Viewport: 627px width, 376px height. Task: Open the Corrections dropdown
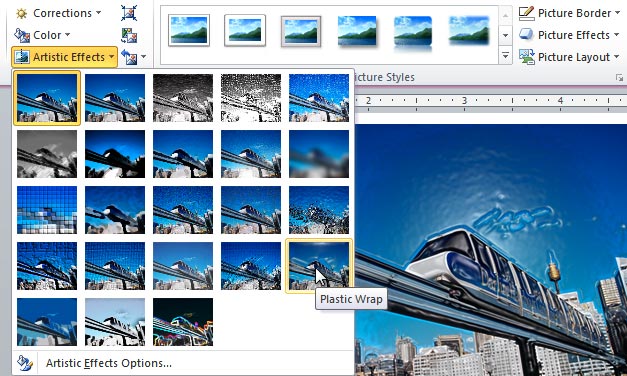(x=58, y=13)
